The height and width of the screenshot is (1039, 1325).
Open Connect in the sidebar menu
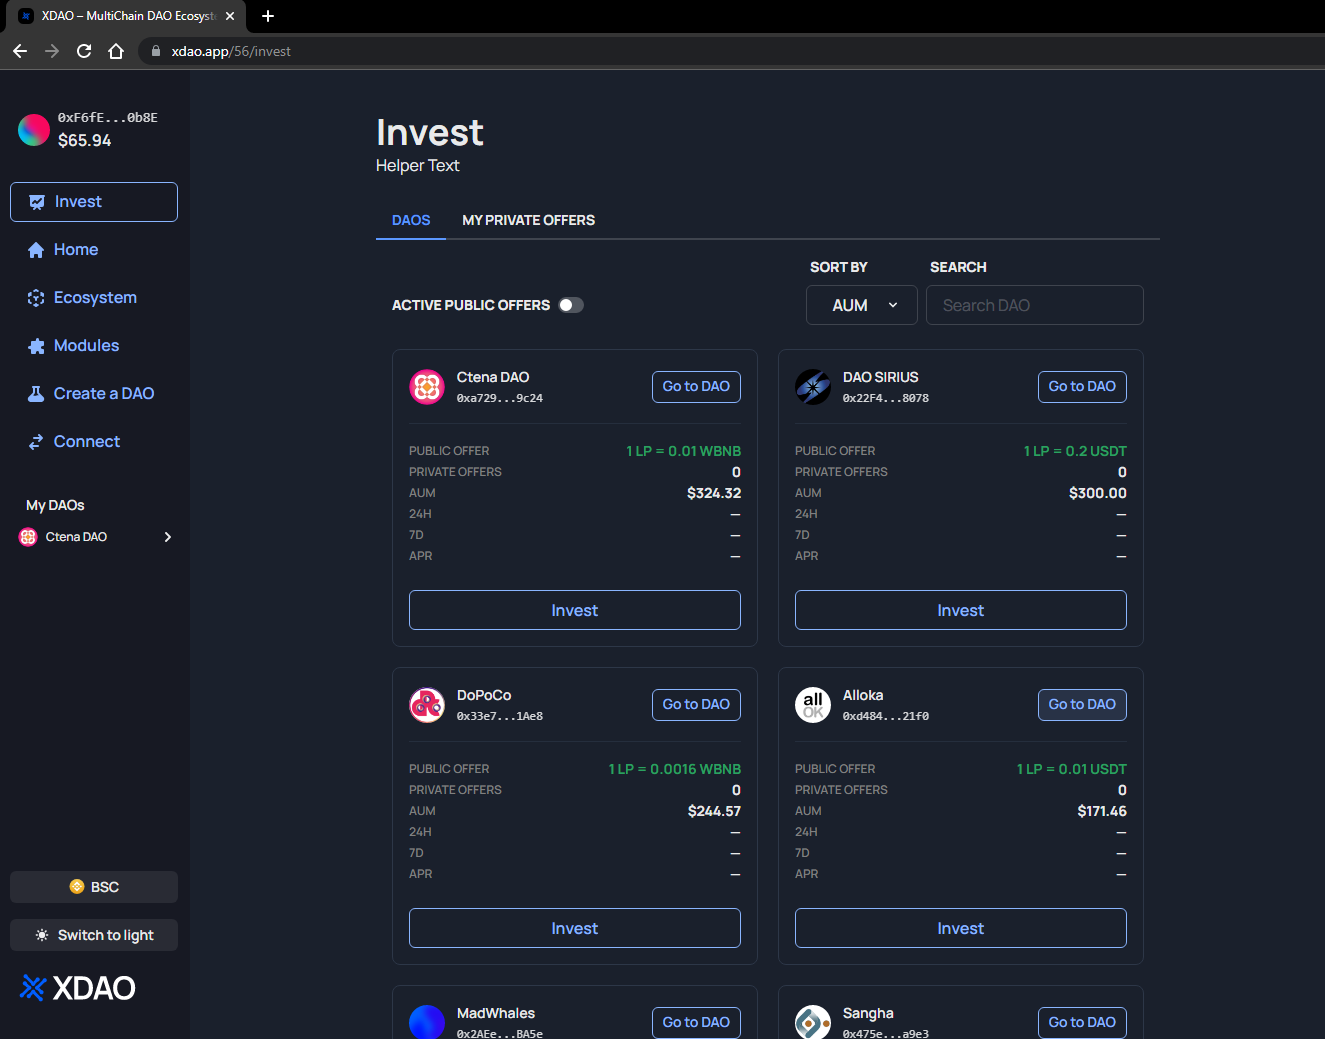[x=94, y=442]
